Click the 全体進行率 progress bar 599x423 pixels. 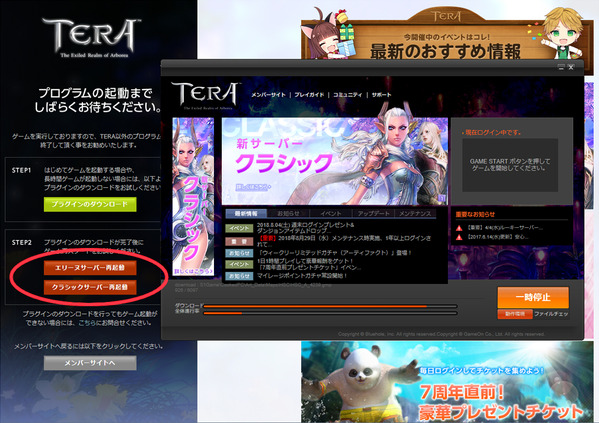330,313
